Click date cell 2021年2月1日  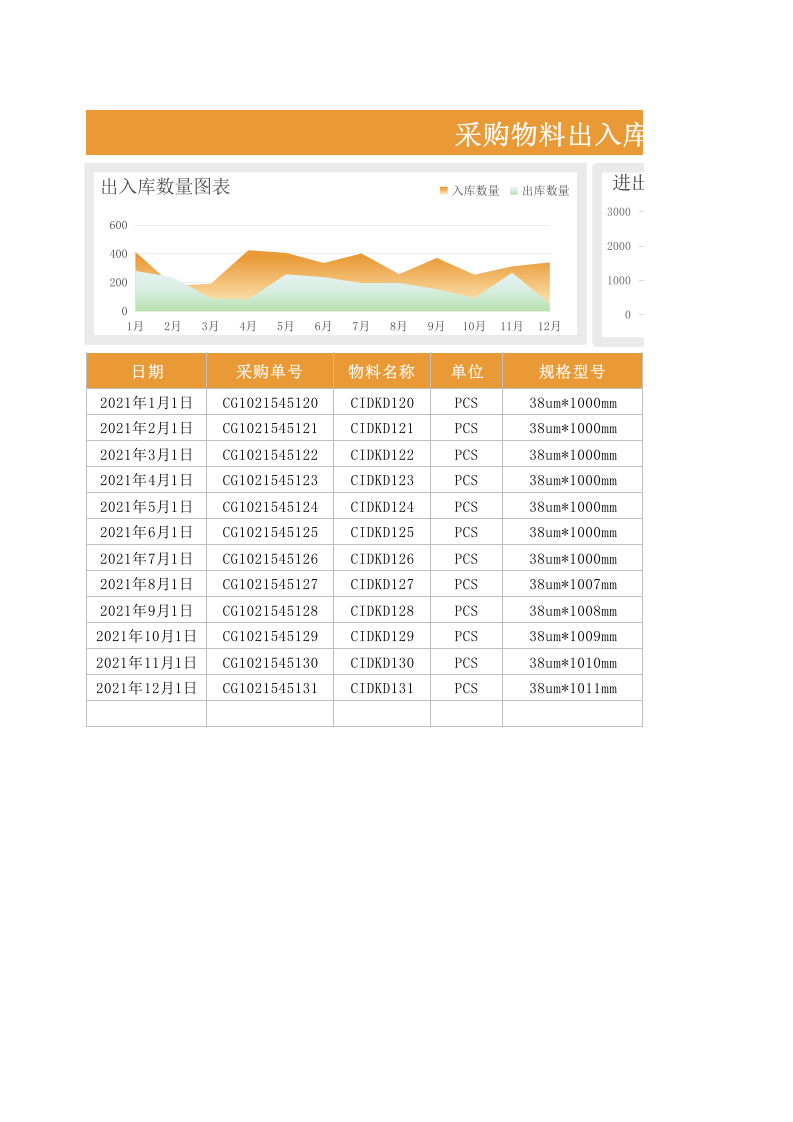[147, 428]
